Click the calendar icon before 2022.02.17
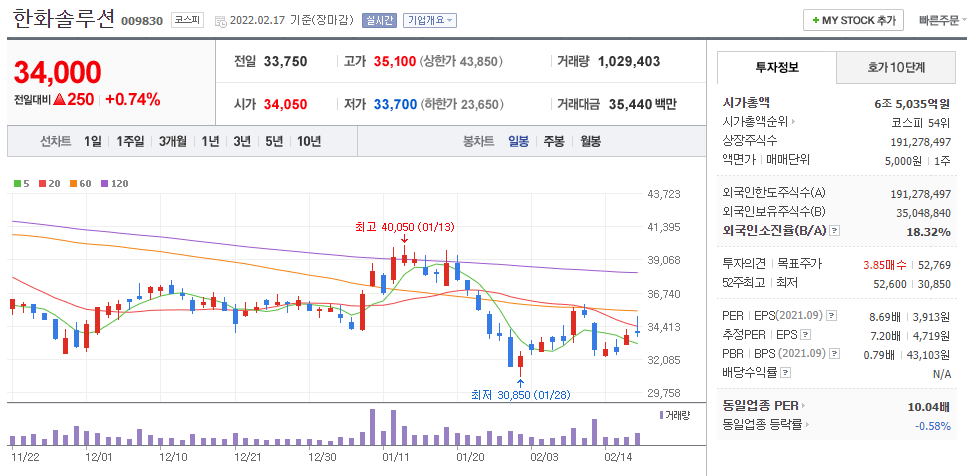Image resolution: width=975 pixels, height=476 pixels. 220,21
